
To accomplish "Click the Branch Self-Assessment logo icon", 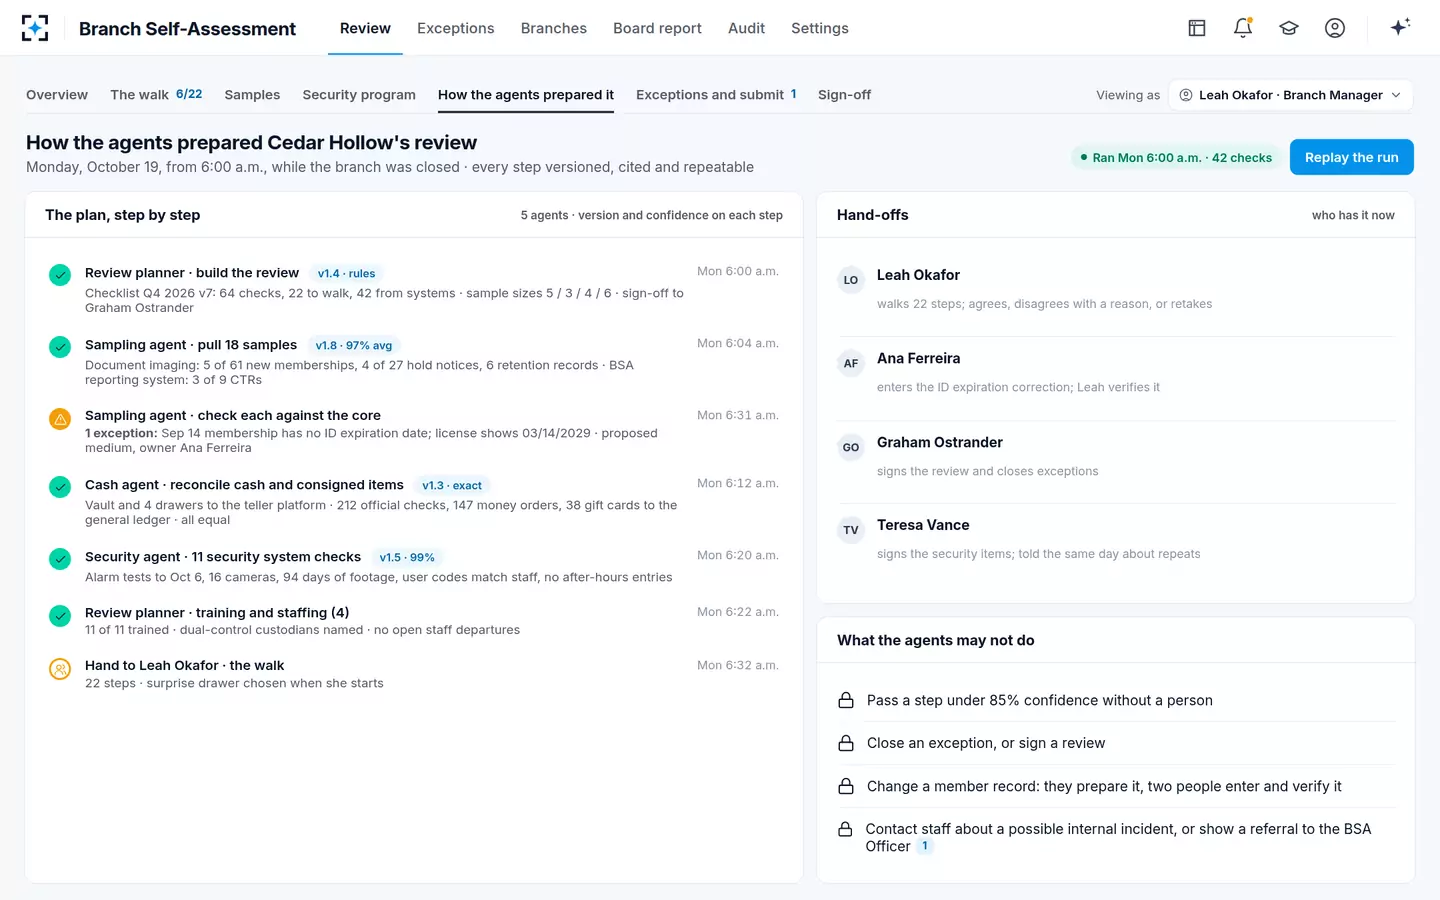I will (35, 28).
